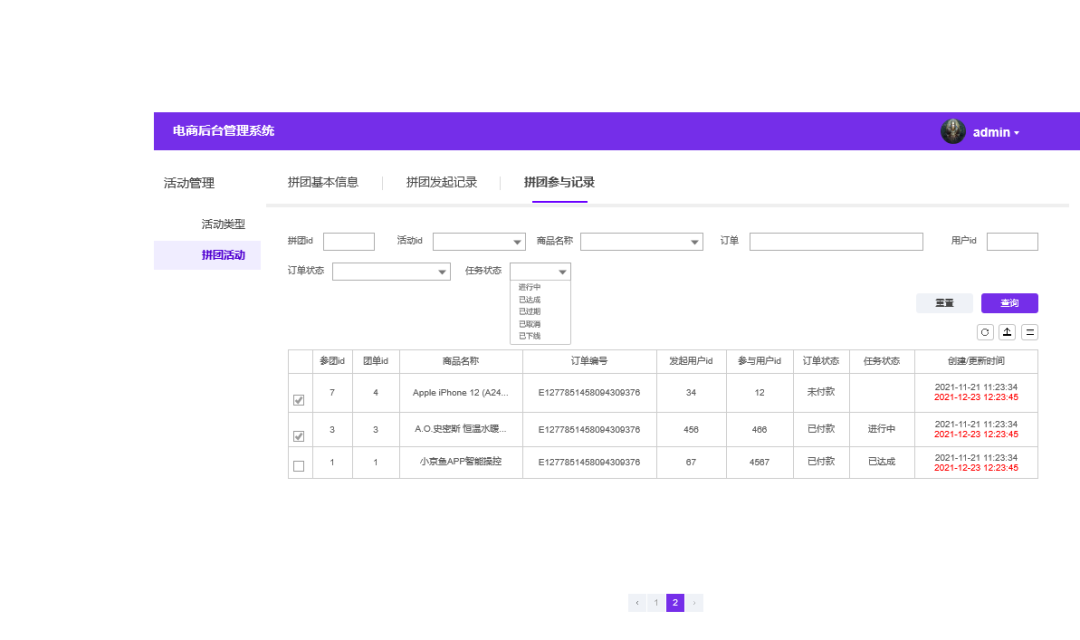1080x640 pixels.
Task: Collapse the 任务状态 dropdown
Action: [540, 271]
